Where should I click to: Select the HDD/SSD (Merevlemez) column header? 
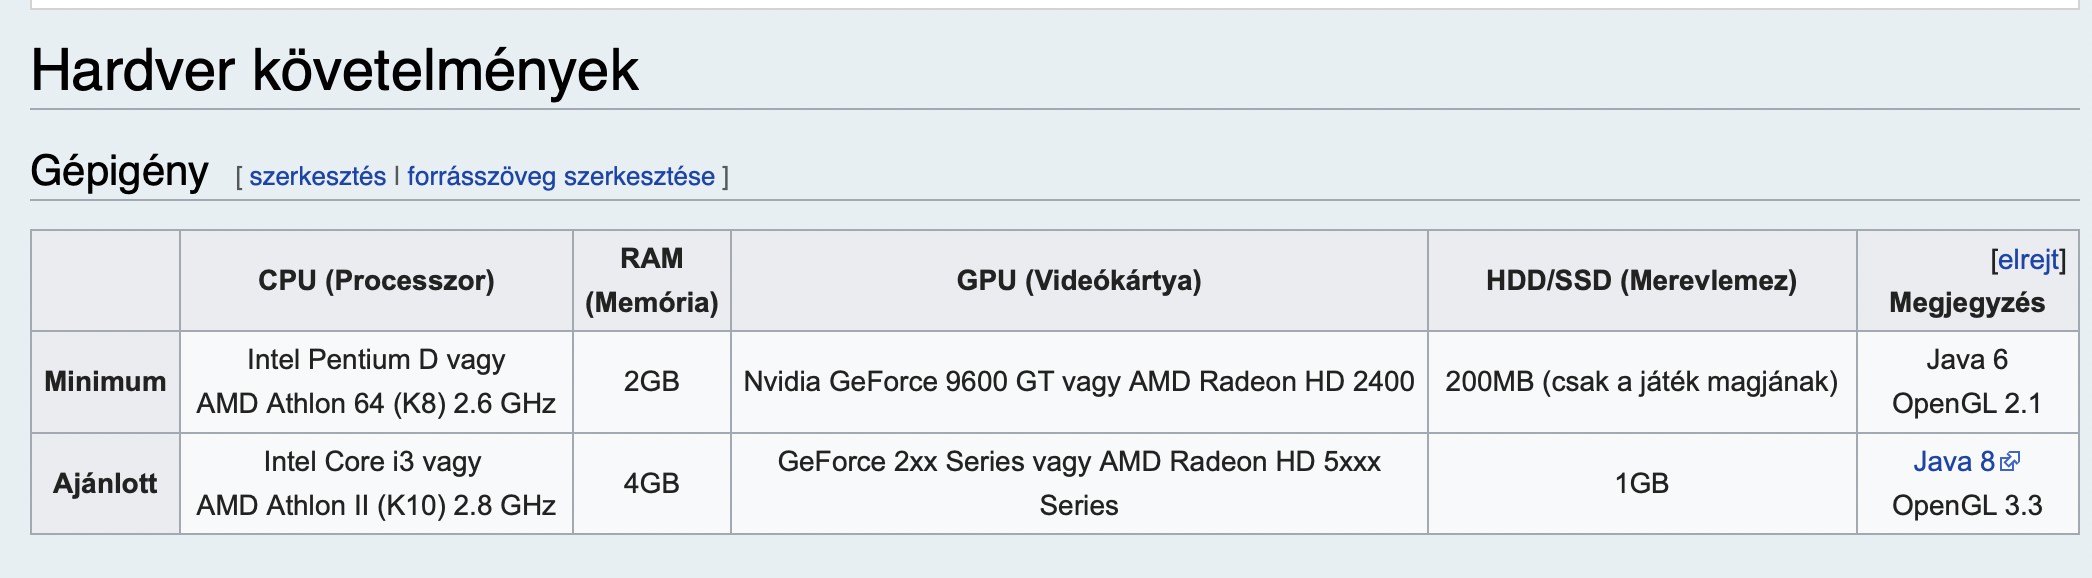coord(1641,281)
